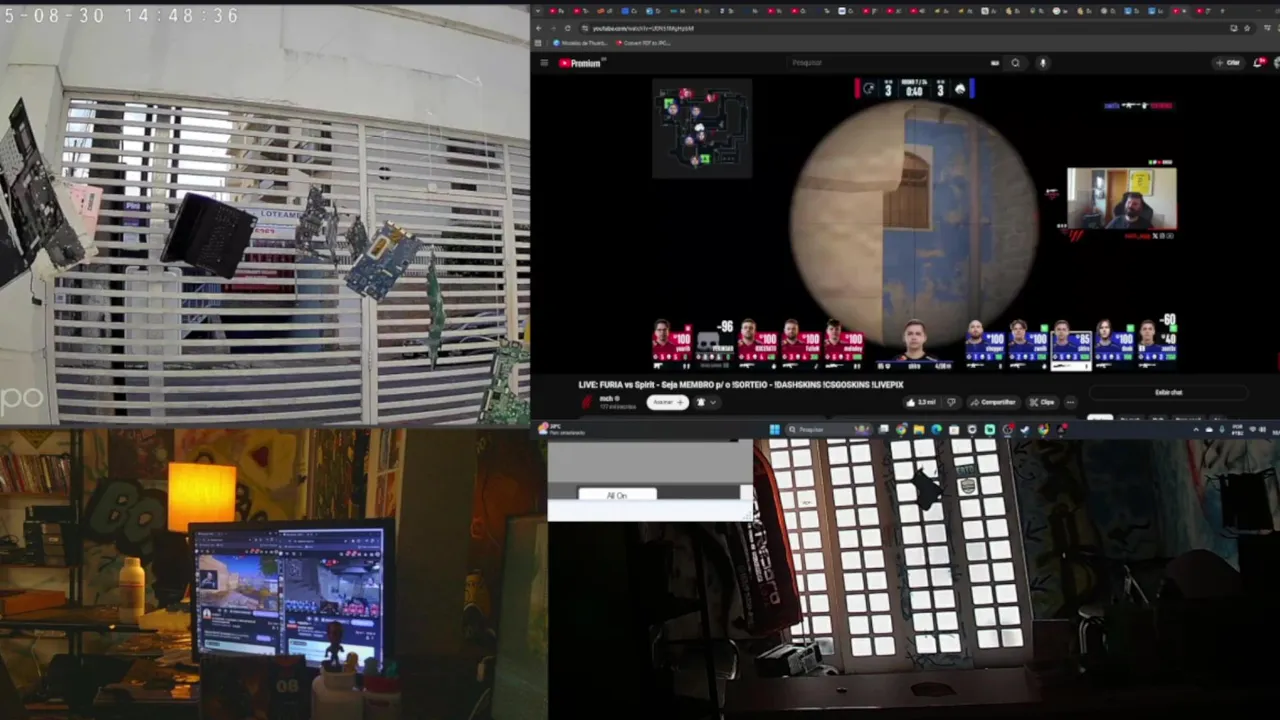Open YouTube notifications bell in header
Image resolution: width=1280 pixels, height=720 pixels.
1259,63
